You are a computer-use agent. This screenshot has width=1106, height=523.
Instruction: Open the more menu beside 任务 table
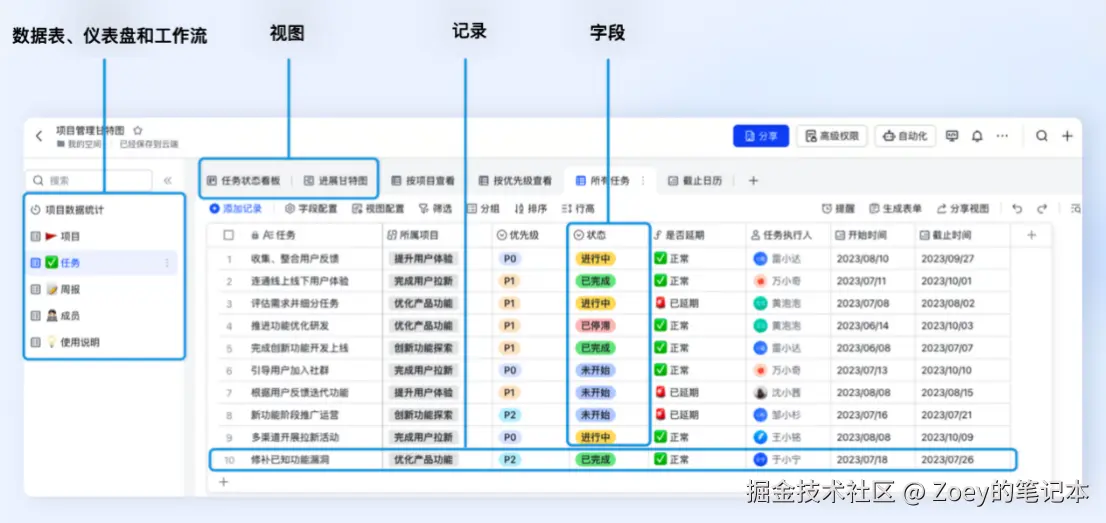pos(167,263)
